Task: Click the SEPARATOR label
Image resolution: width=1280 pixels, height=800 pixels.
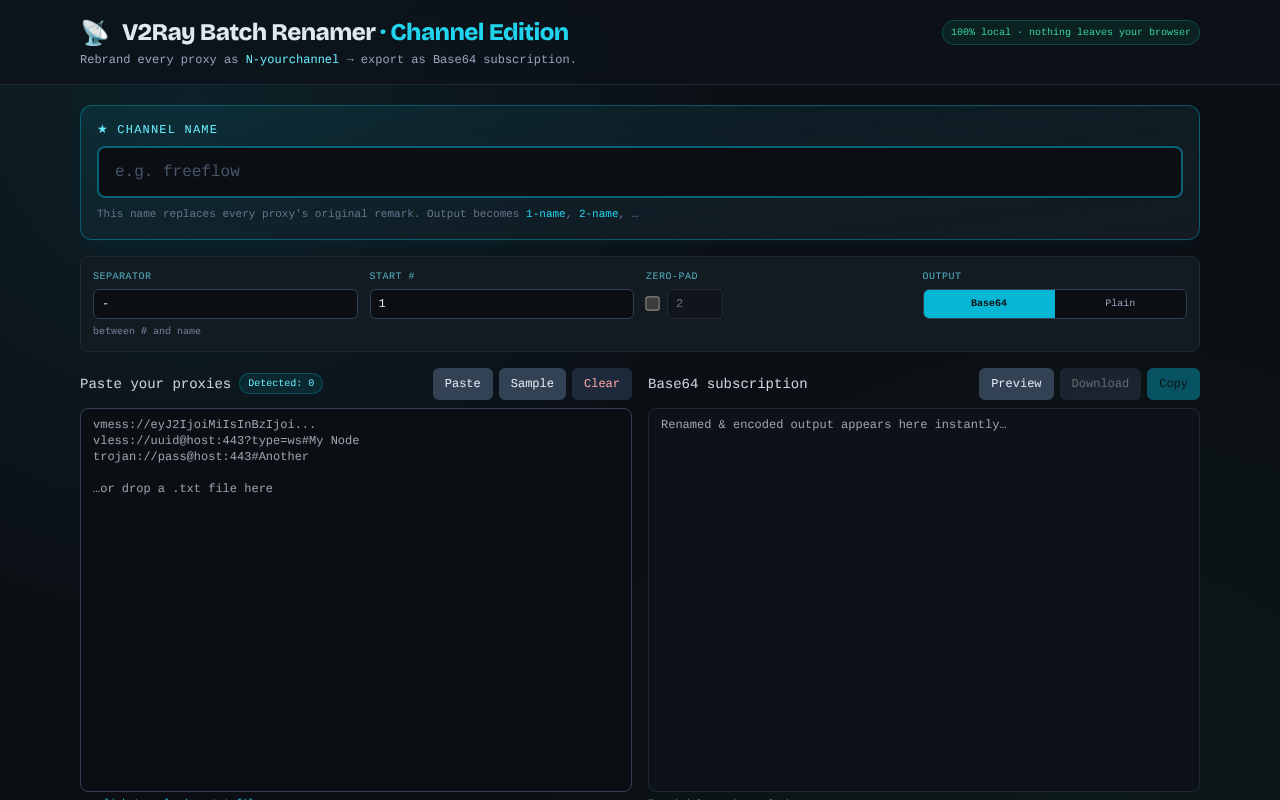Action: 122,276
